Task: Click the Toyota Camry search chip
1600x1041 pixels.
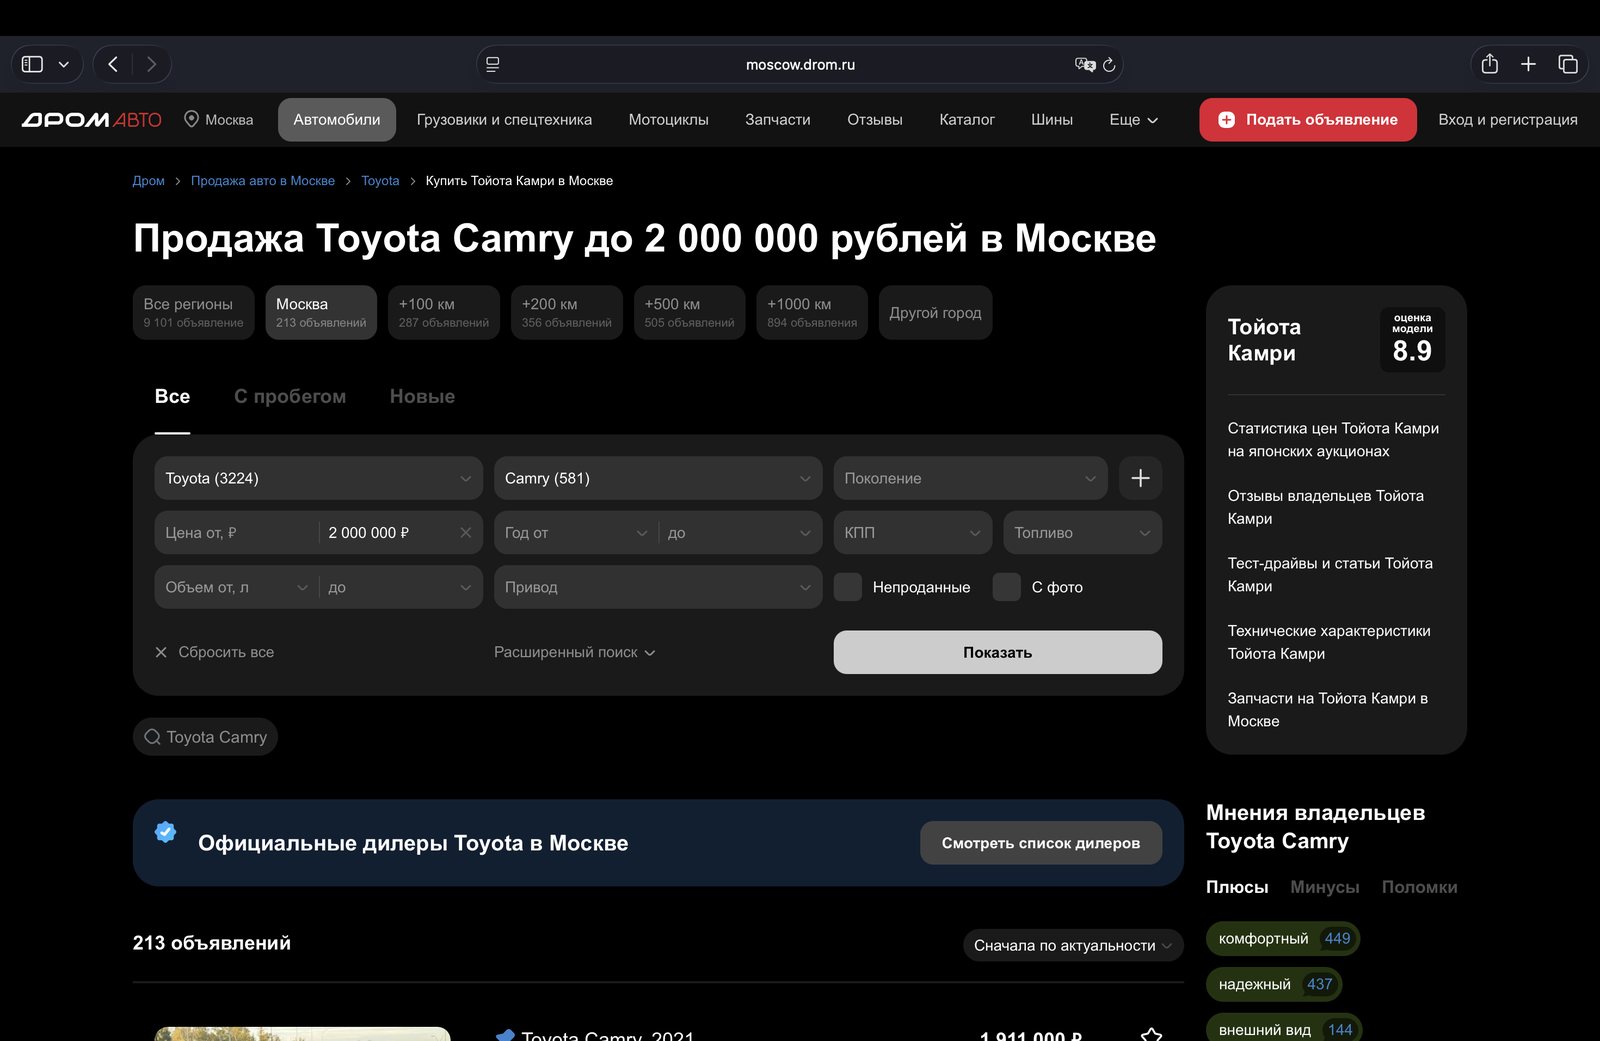Action: pos(205,737)
